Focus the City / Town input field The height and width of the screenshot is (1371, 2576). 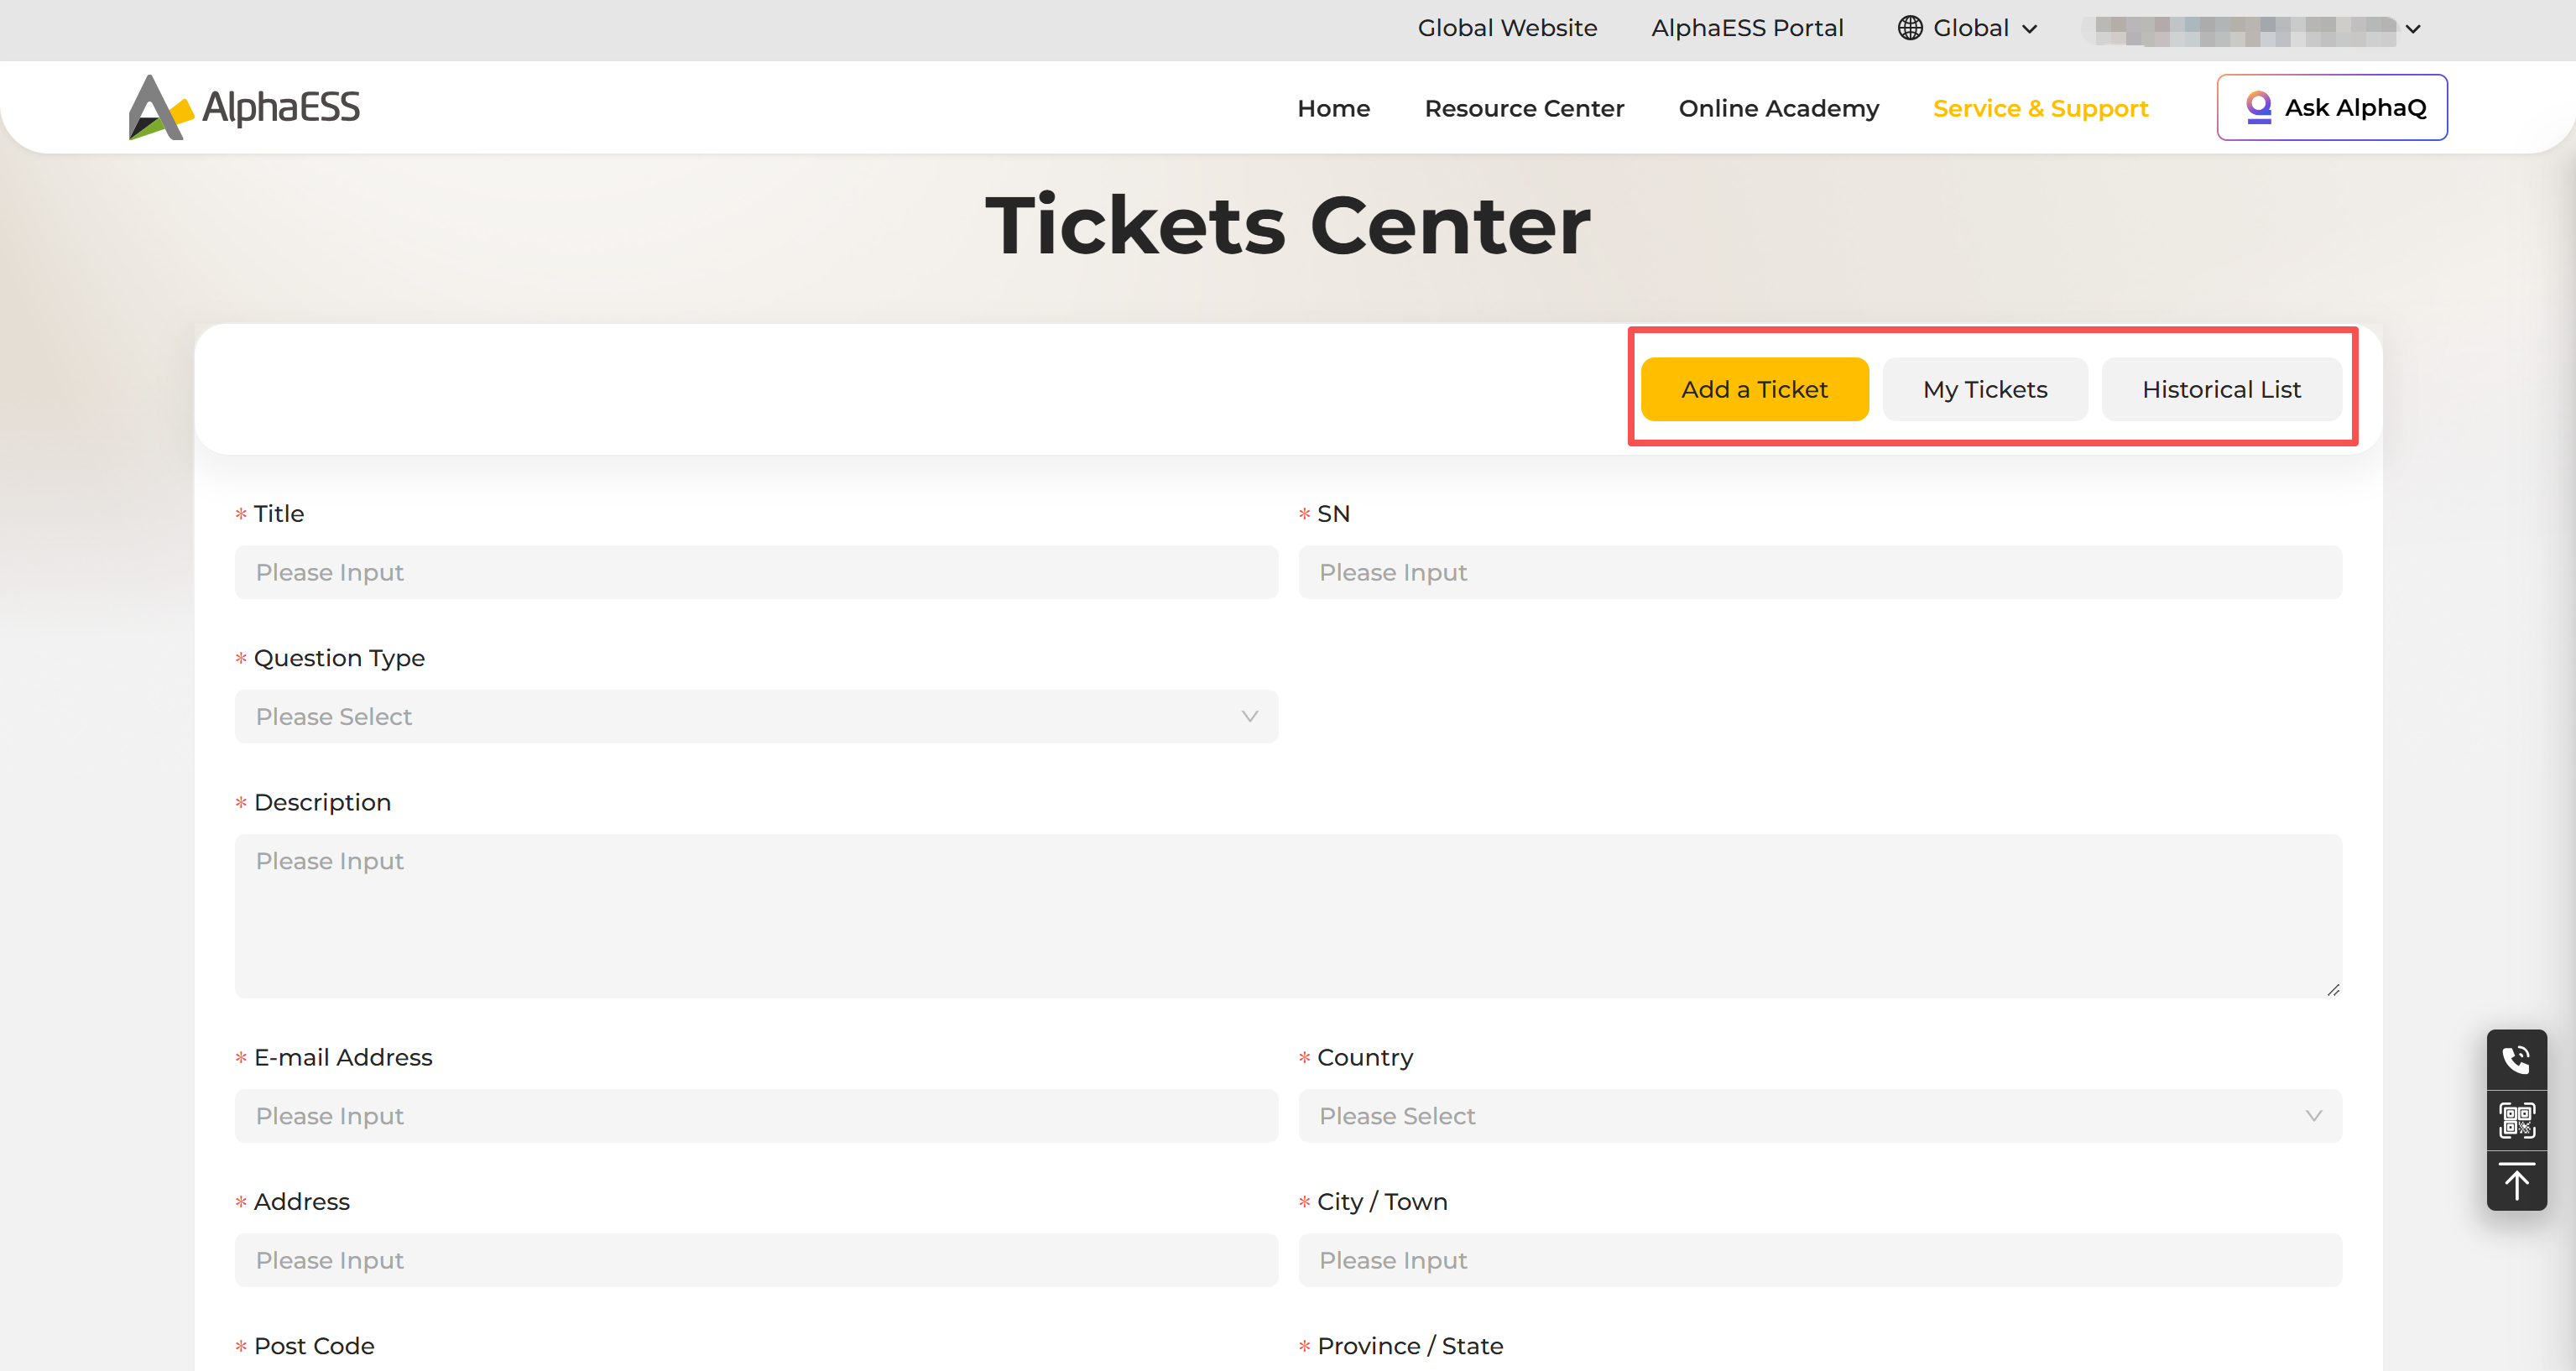tap(1820, 1260)
